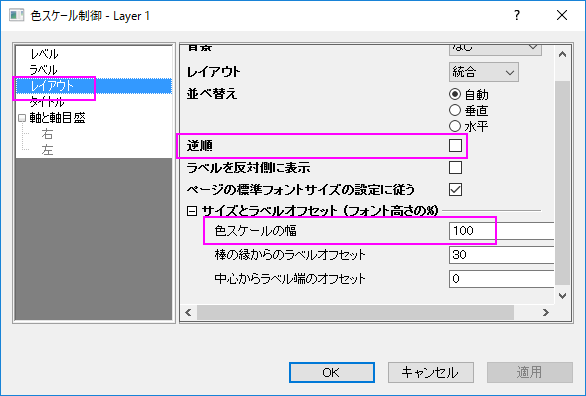Click the 中心からラベル端のオフセット input field
Viewport: 586px width, 396px height.
[x=502, y=279]
